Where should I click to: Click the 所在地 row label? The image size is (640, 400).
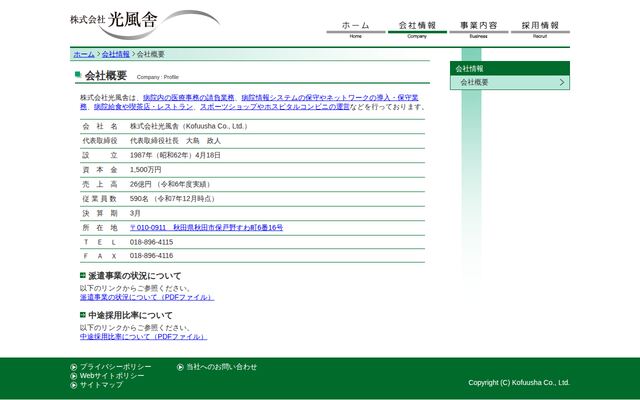pos(100,228)
